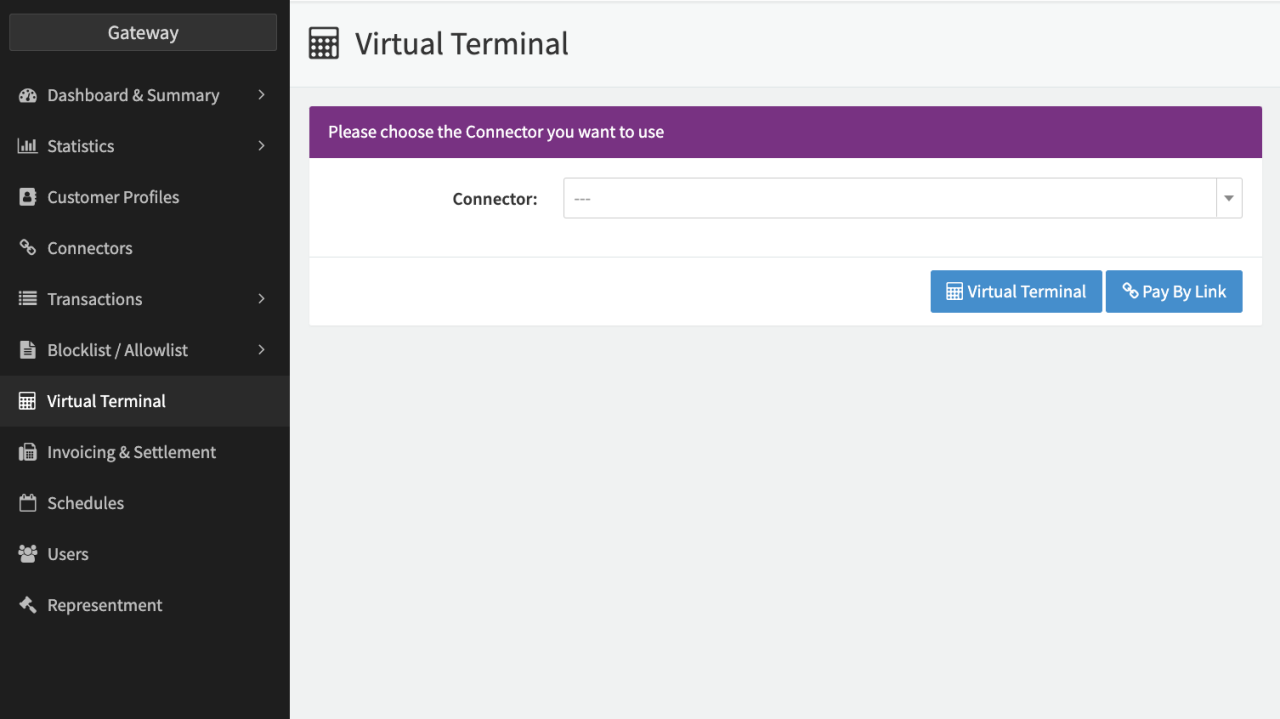The height and width of the screenshot is (719, 1280).
Task: Click the Connectors chain link icon
Action: click(28, 248)
